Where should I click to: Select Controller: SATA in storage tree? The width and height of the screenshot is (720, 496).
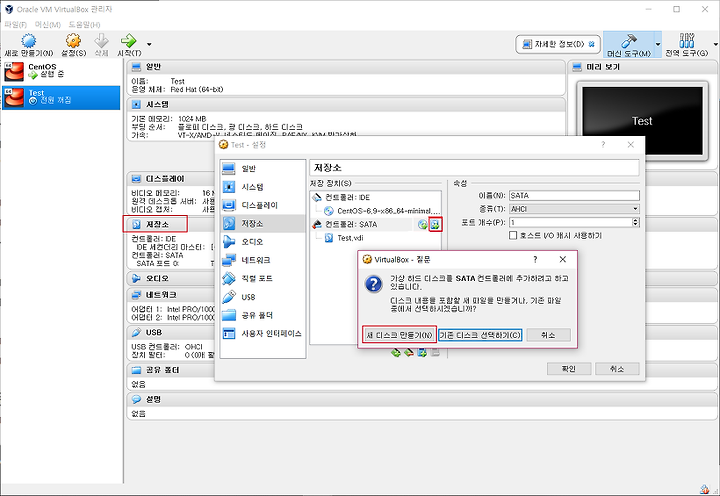coord(351,225)
